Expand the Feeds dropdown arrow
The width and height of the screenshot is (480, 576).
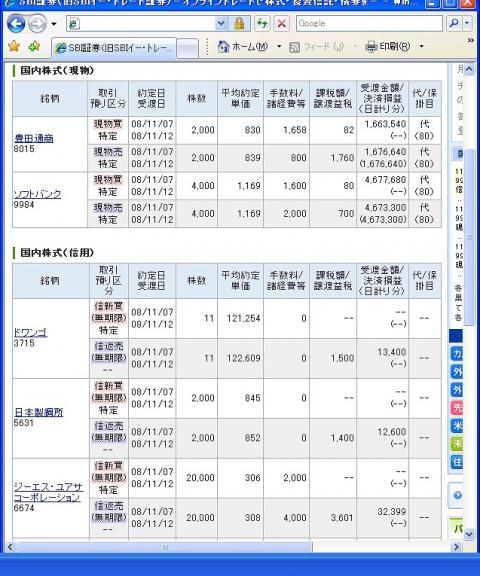[355, 47]
